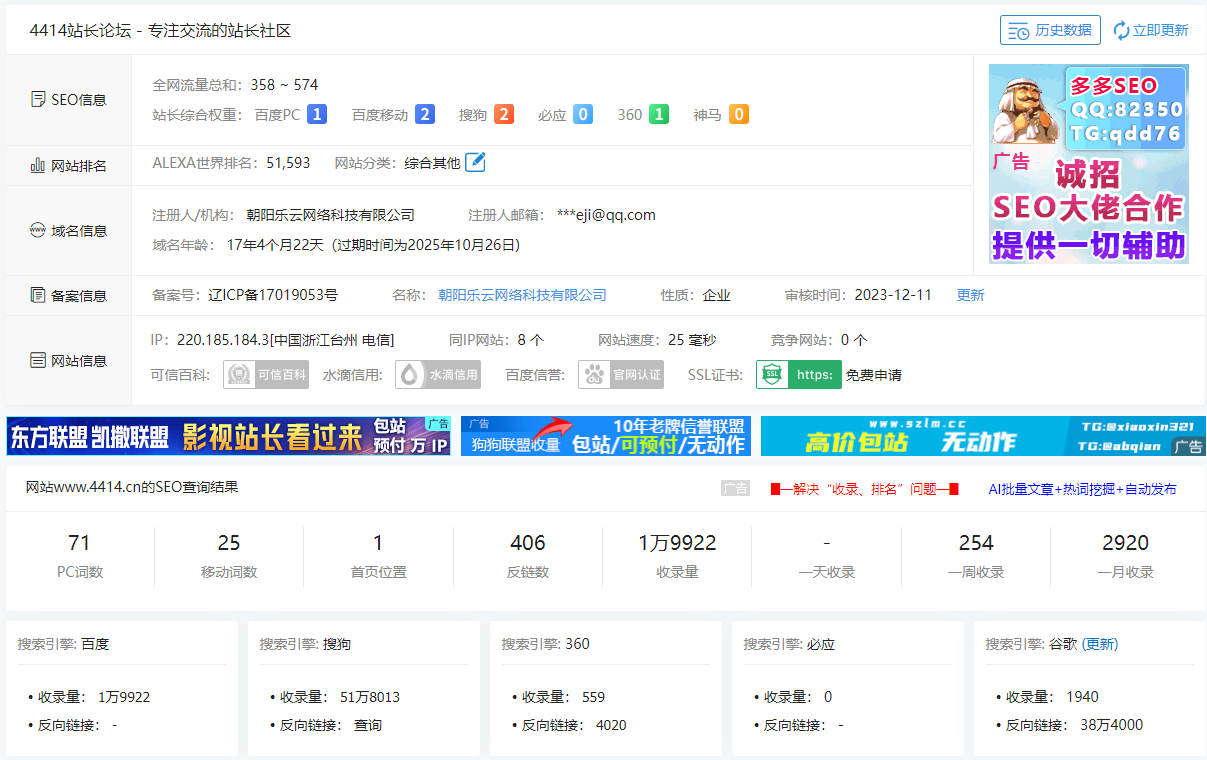Open company link 朝阳乐云网络科技有限公司 in 备案信息
This screenshot has height=760, width=1207.
[522, 295]
